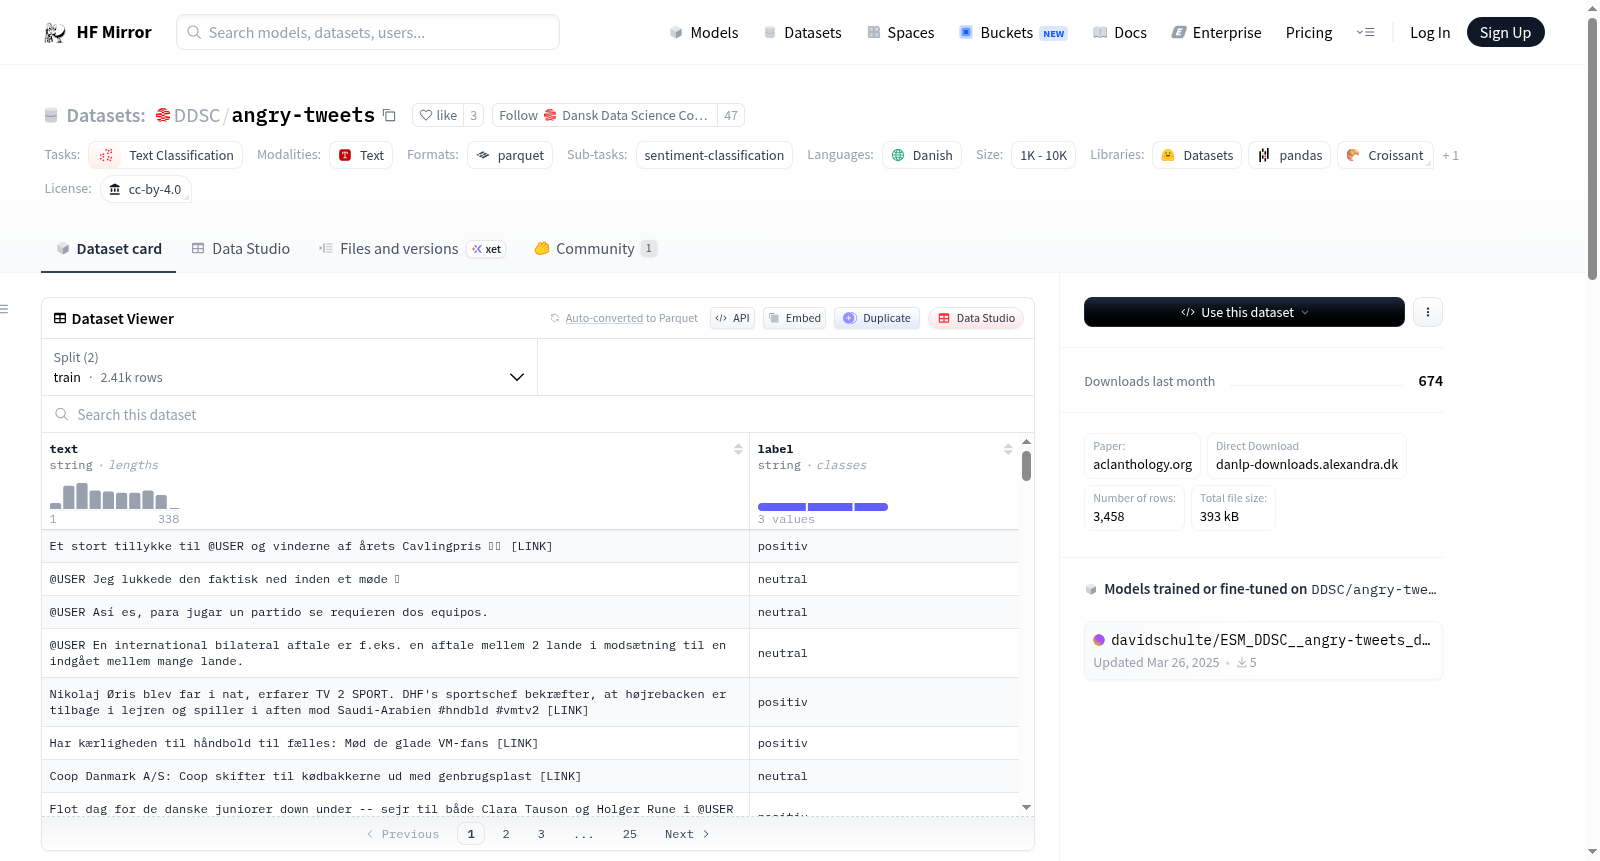The height and width of the screenshot is (861, 1600).
Task: Open Data Studio from the viewer header
Action: click(x=976, y=319)
